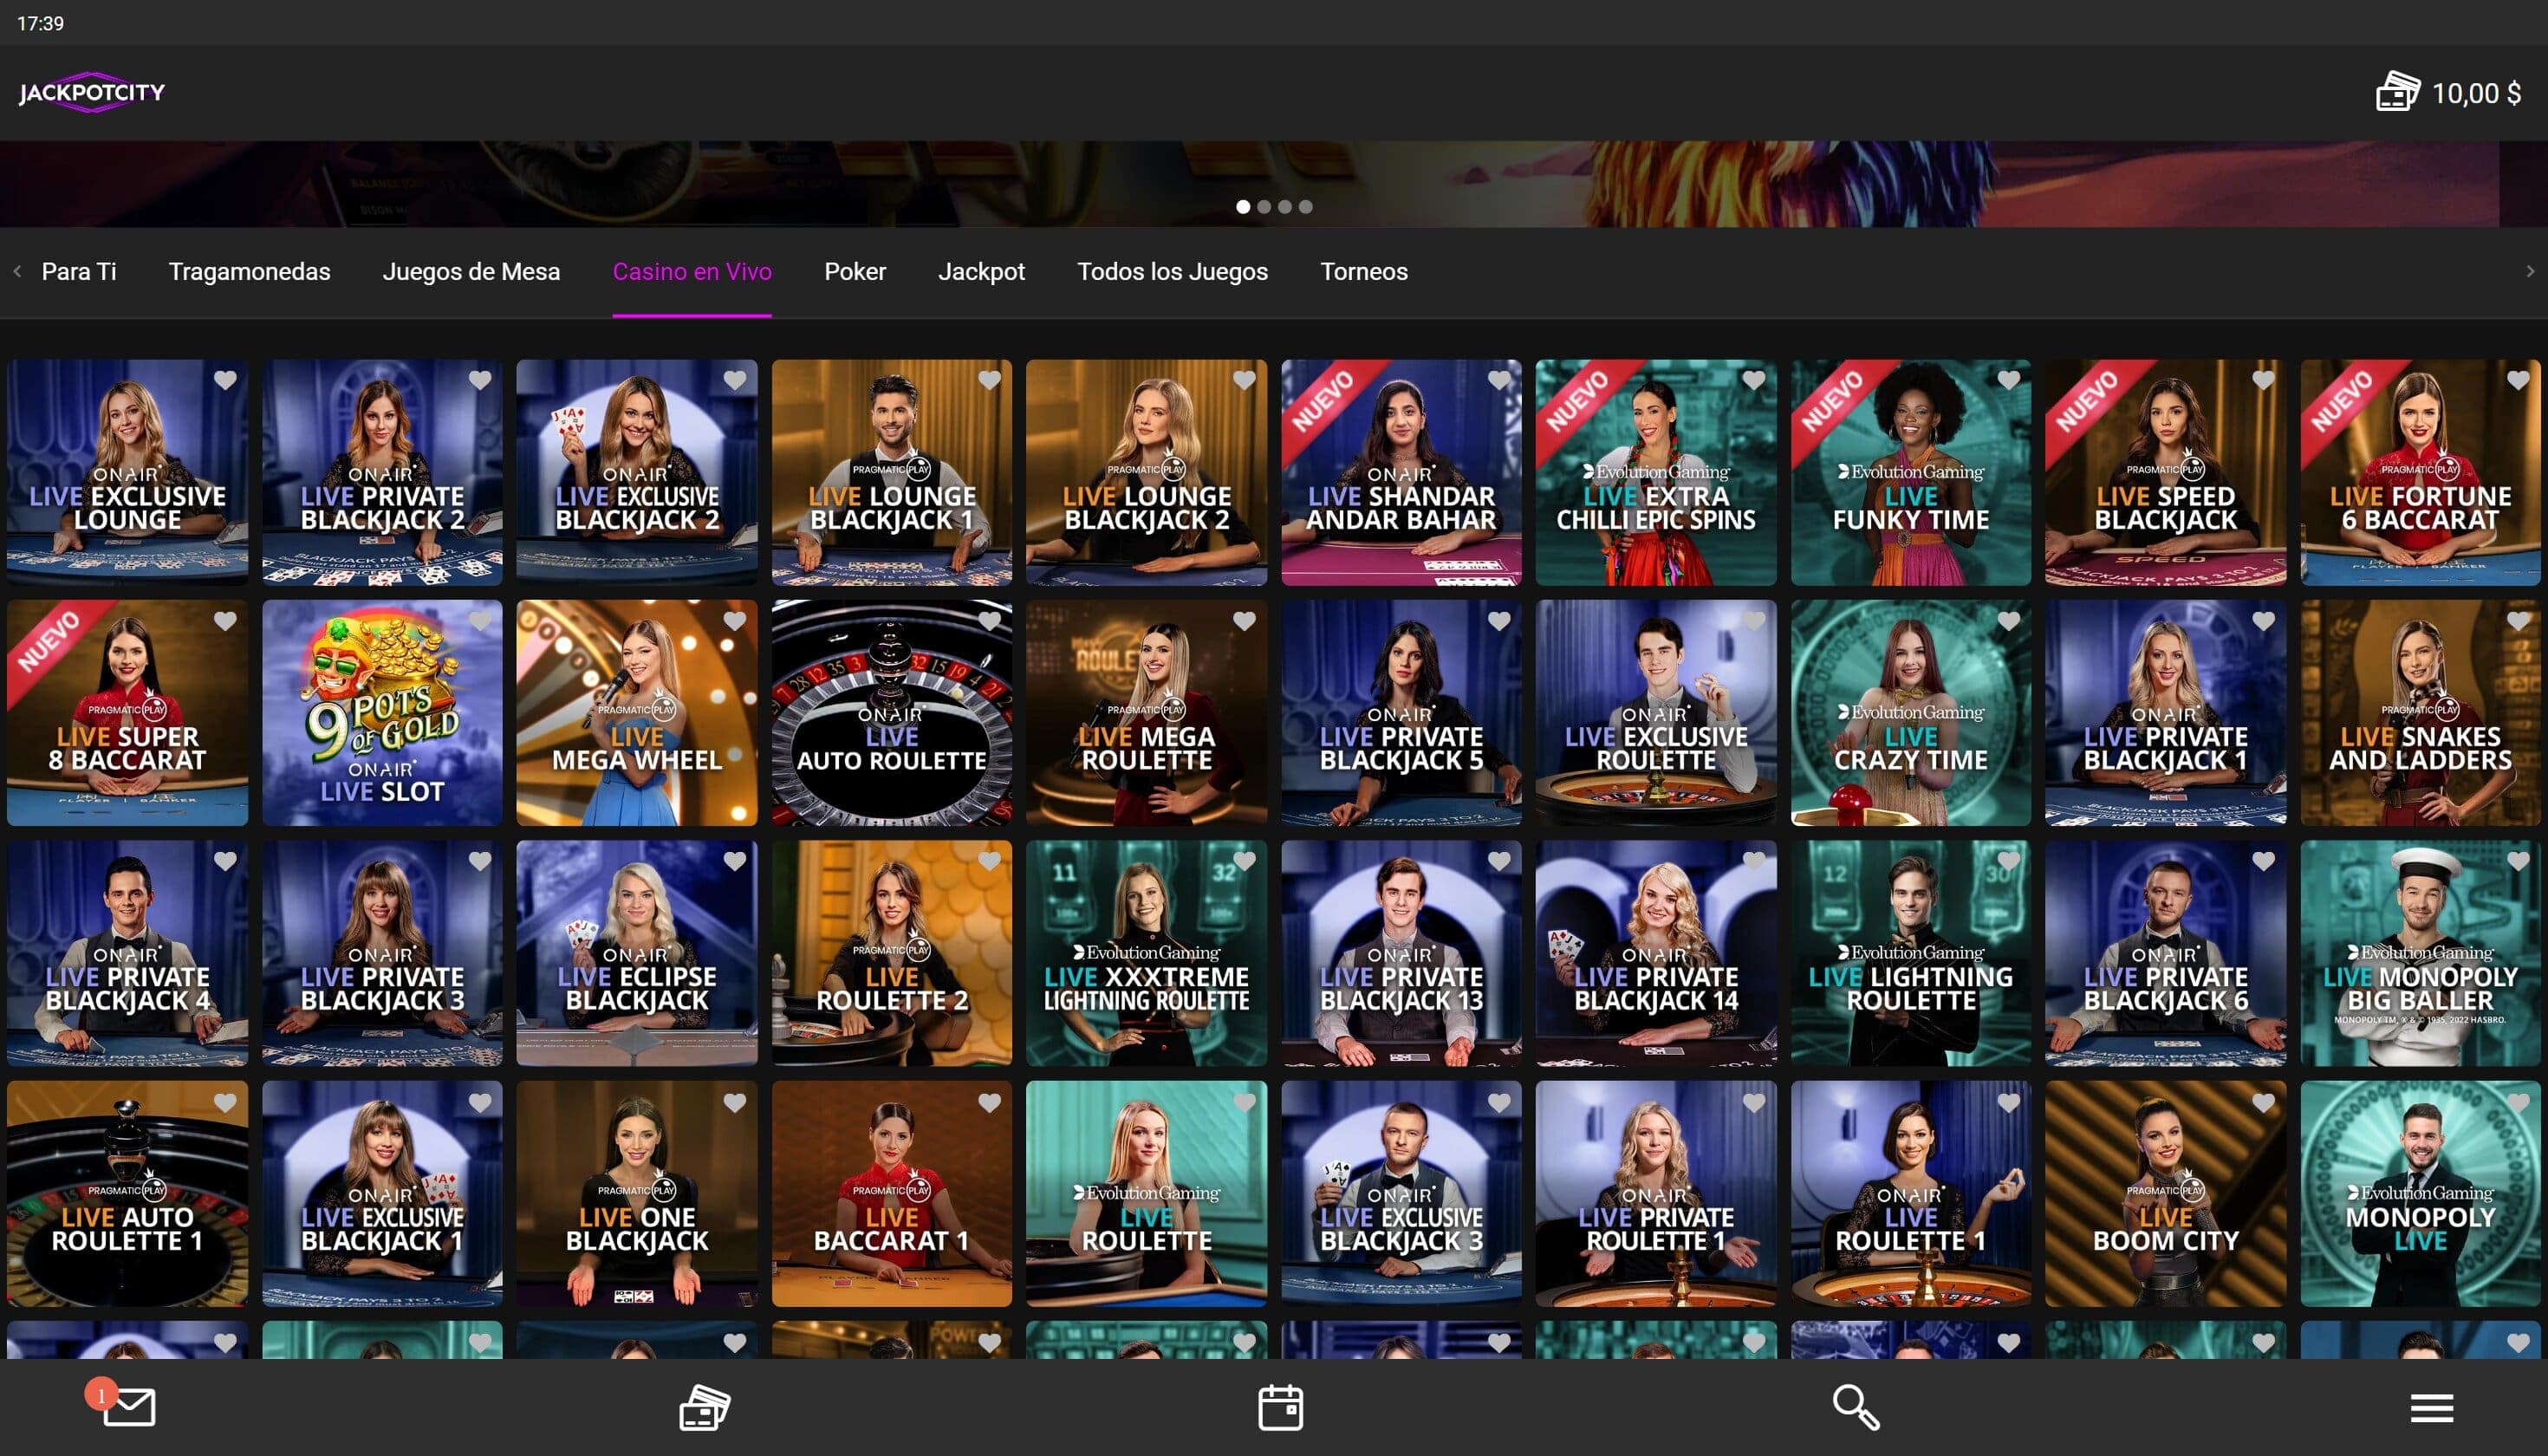Favorite Live Lounge Blackjack 2 with heart
2548x1456 pixels.
point(1244,380)
